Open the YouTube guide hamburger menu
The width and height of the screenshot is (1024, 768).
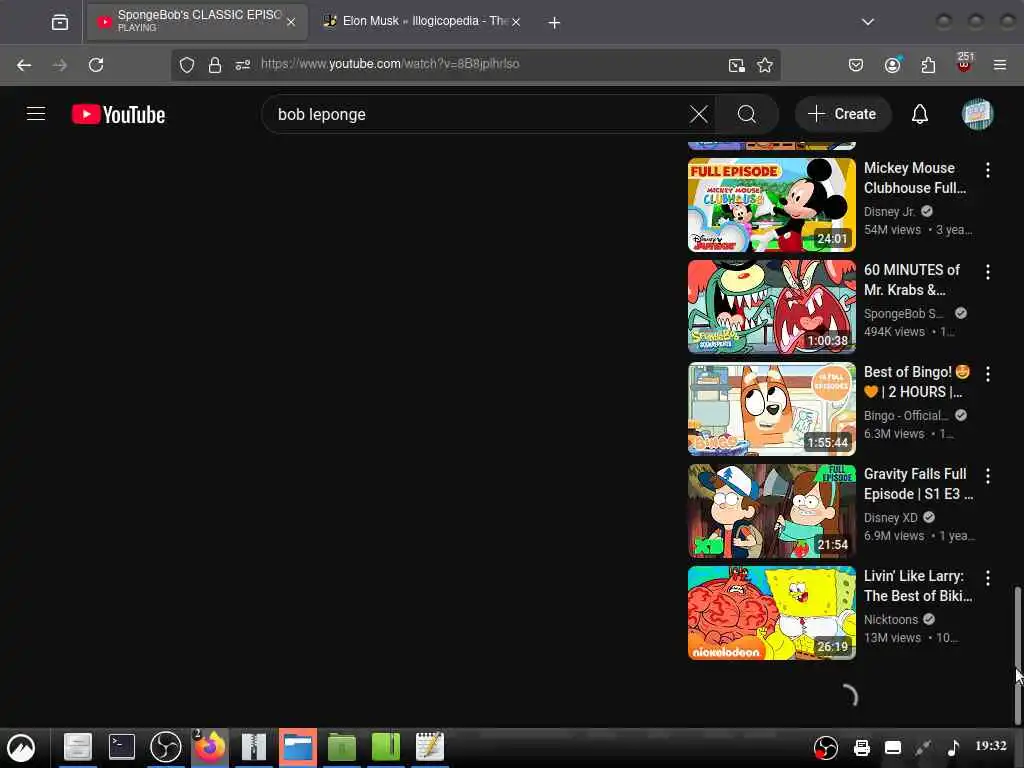(x=36, y=114)
